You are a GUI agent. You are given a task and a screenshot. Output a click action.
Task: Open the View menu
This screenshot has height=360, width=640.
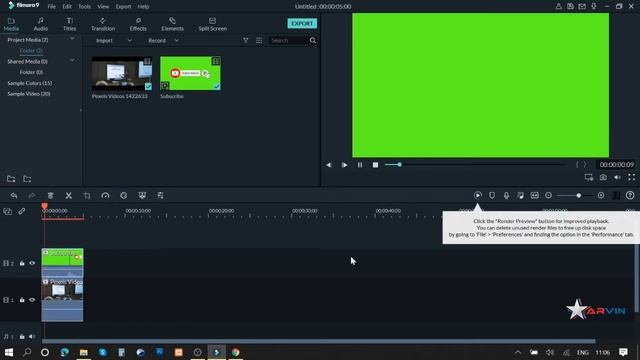click(x=103, y=7)
